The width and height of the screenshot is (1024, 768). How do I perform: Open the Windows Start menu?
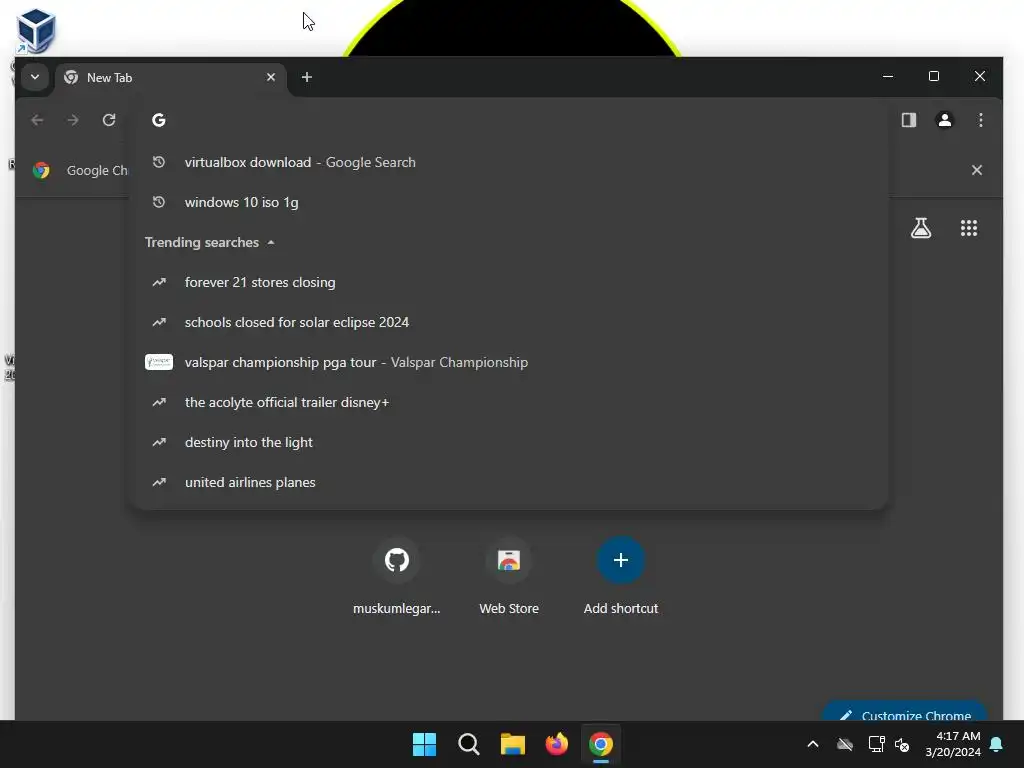424,744
